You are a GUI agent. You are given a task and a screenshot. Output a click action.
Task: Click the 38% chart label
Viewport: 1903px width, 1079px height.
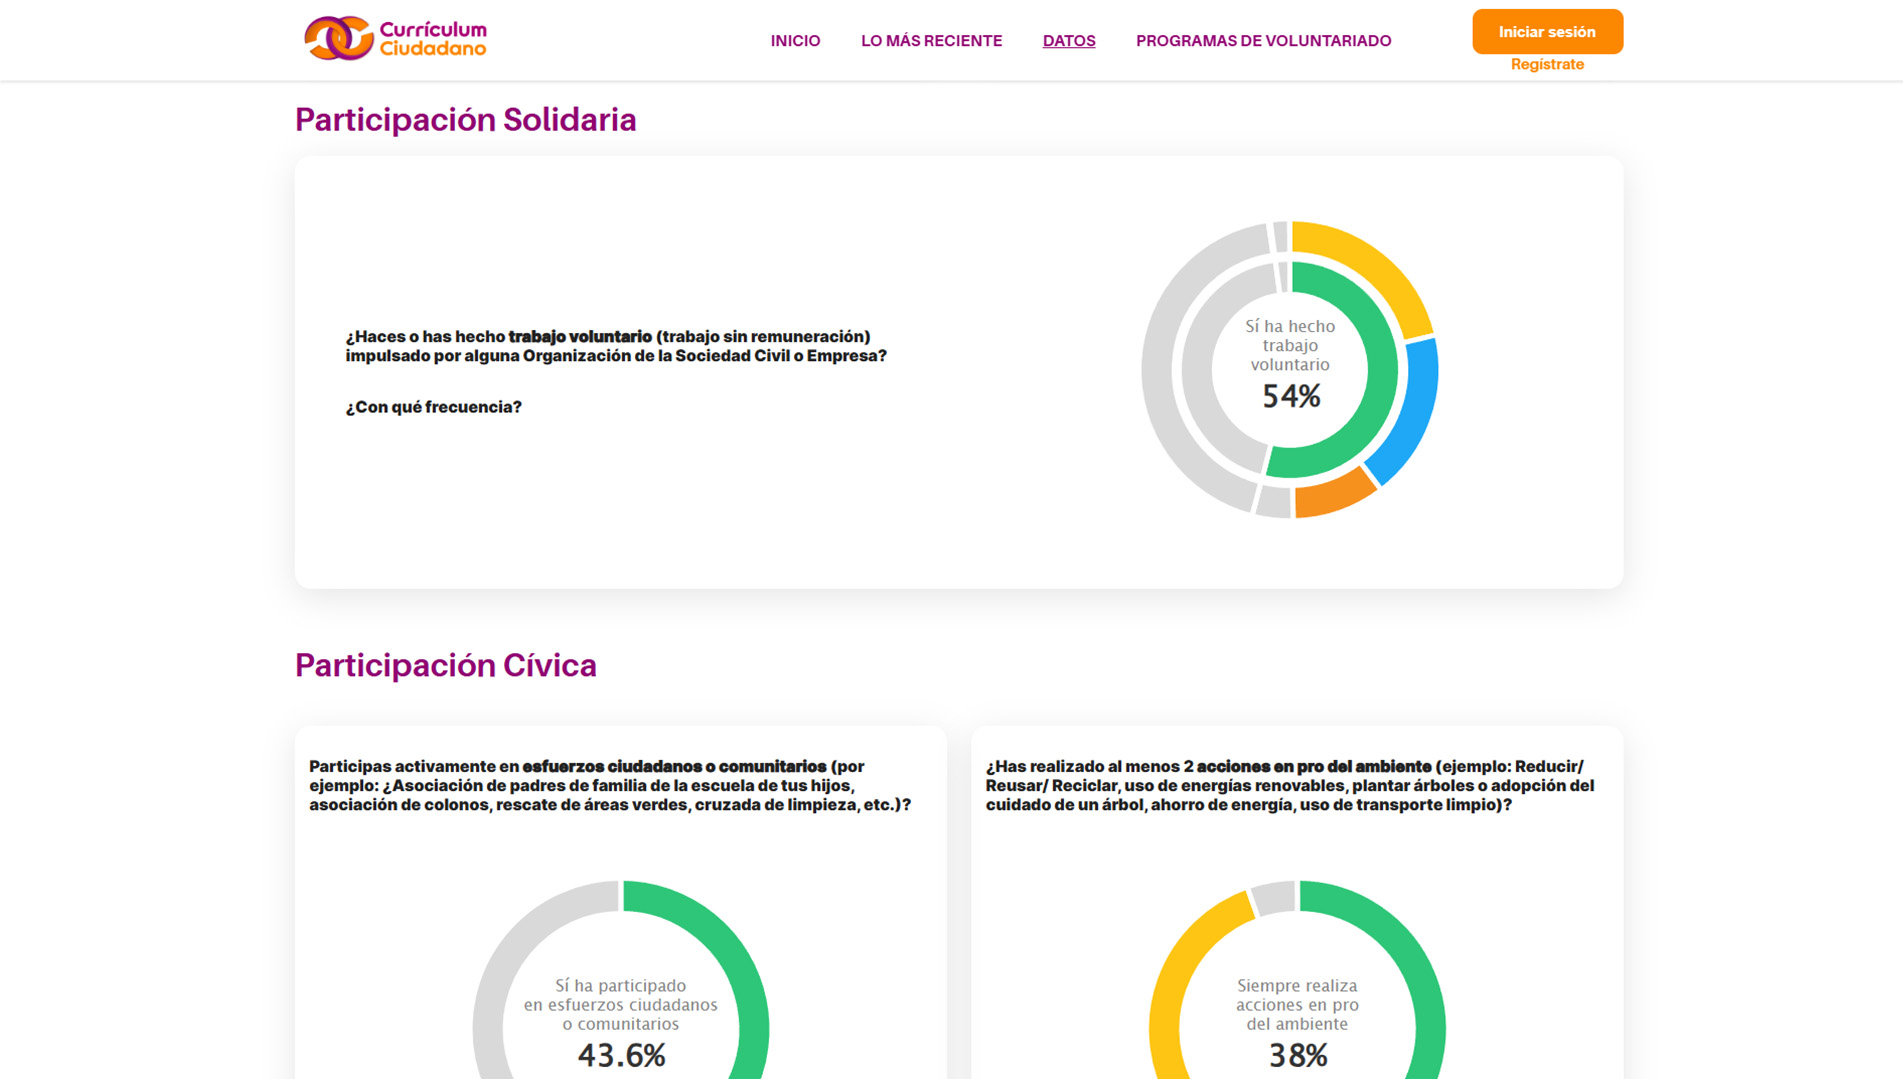pyautogui.click(x=1297, y=1055)
